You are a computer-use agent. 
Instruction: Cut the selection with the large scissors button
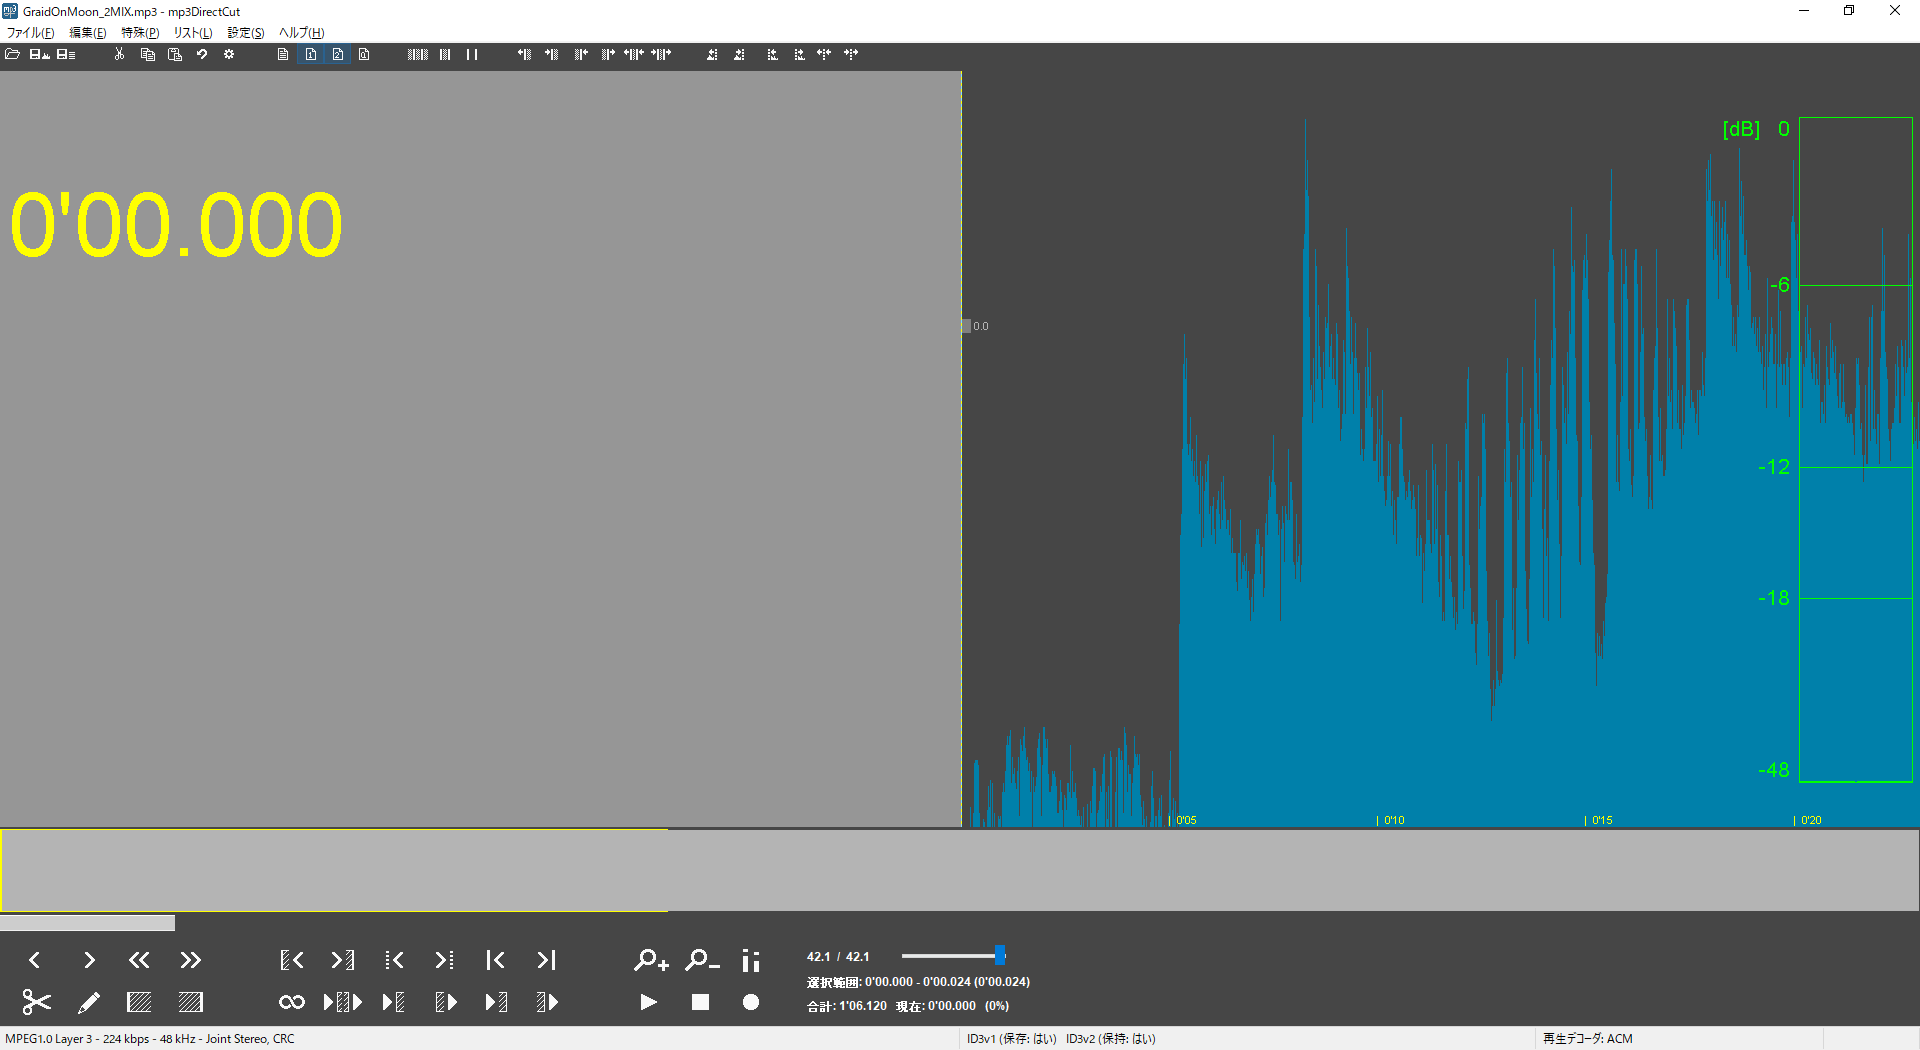36,1002
